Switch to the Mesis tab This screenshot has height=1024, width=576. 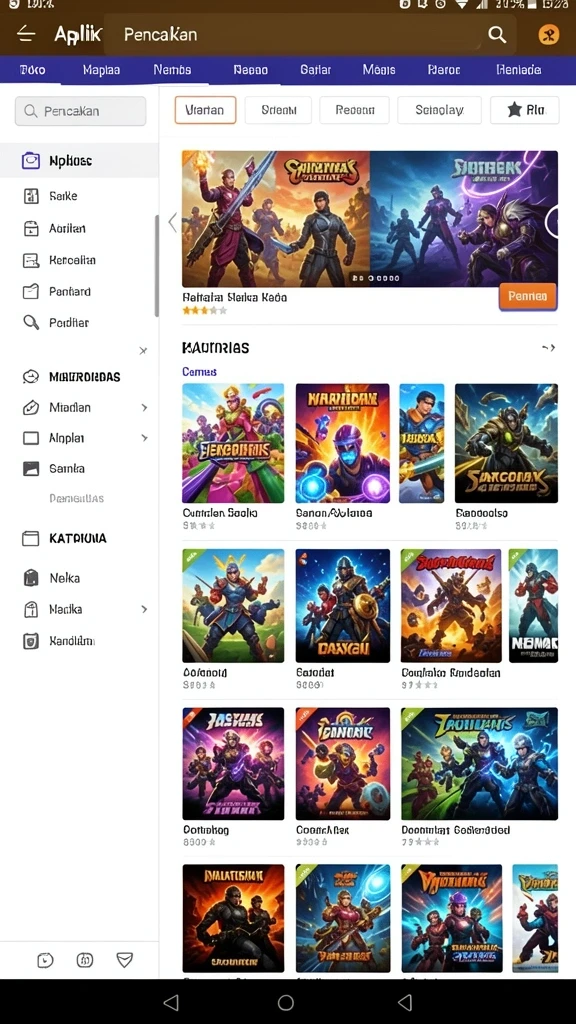pyautogui.click(x=379, y=70)
